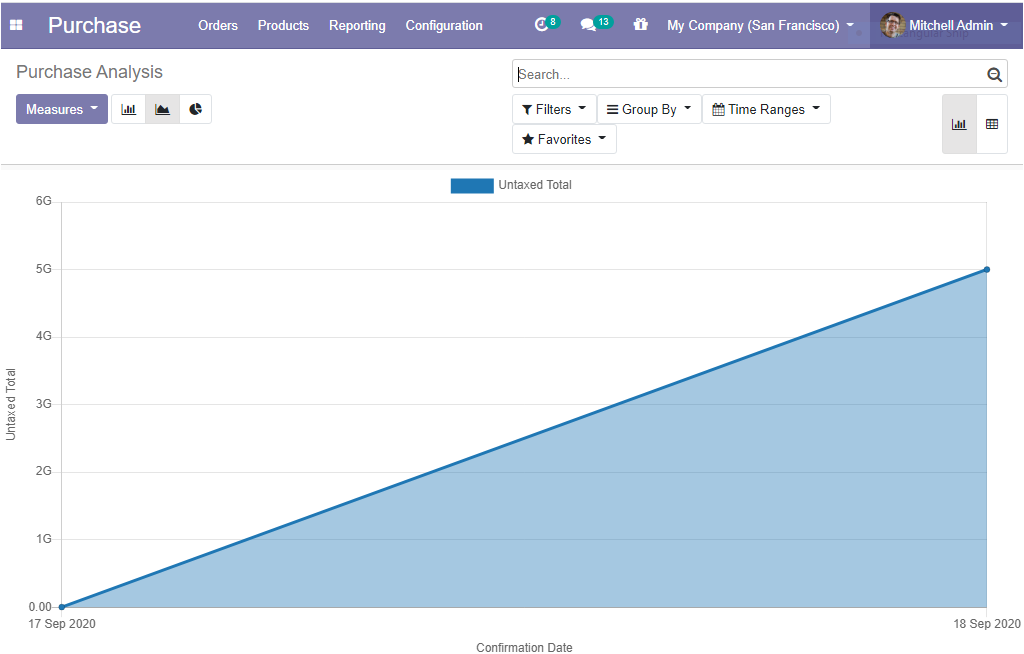Expand the Filters dropdown
Viewport: 1024px width, 654px height.
pos(554,109)
